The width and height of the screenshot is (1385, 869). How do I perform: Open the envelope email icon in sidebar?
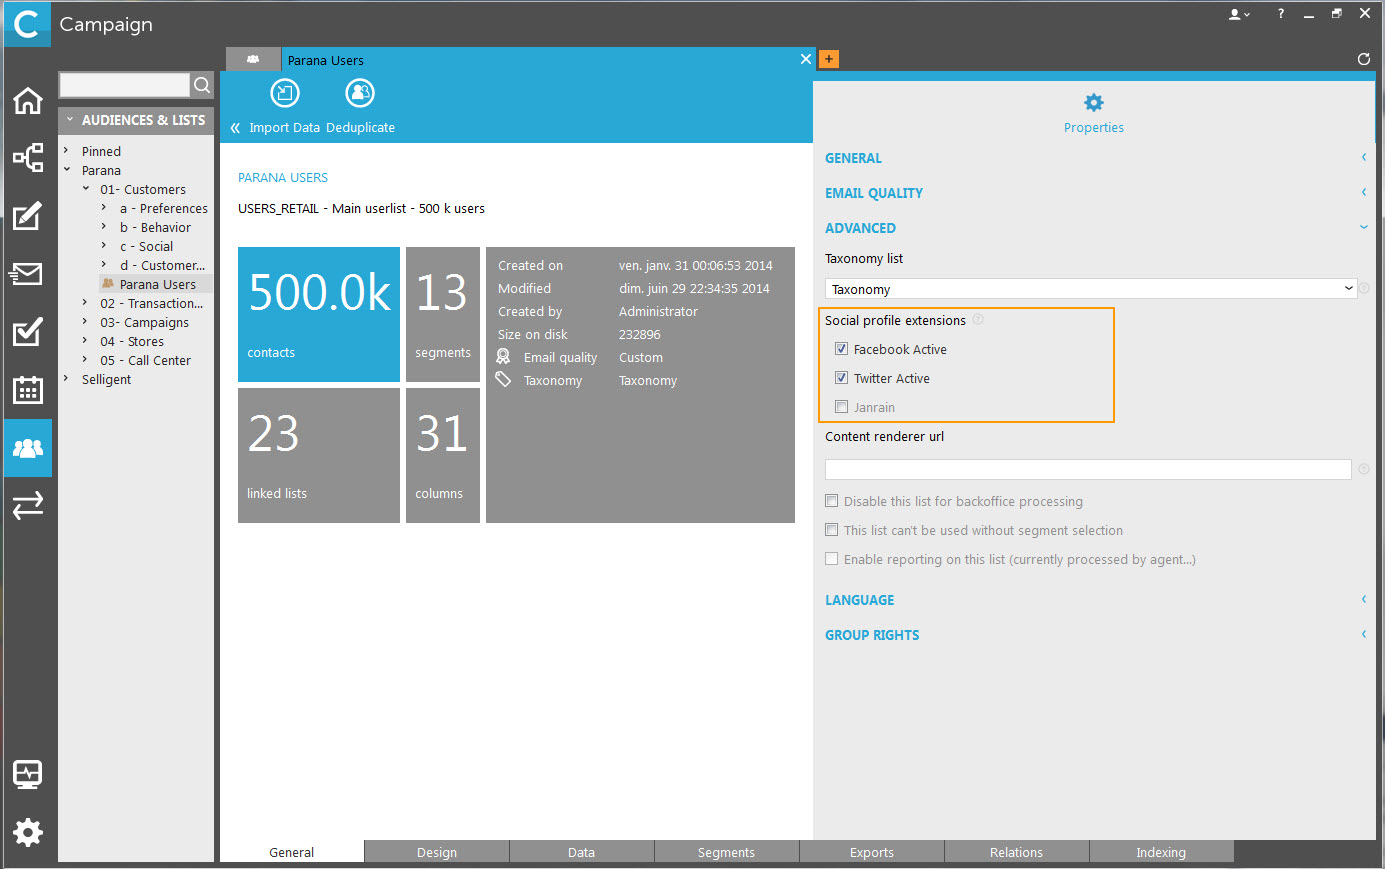pos(28,274)
